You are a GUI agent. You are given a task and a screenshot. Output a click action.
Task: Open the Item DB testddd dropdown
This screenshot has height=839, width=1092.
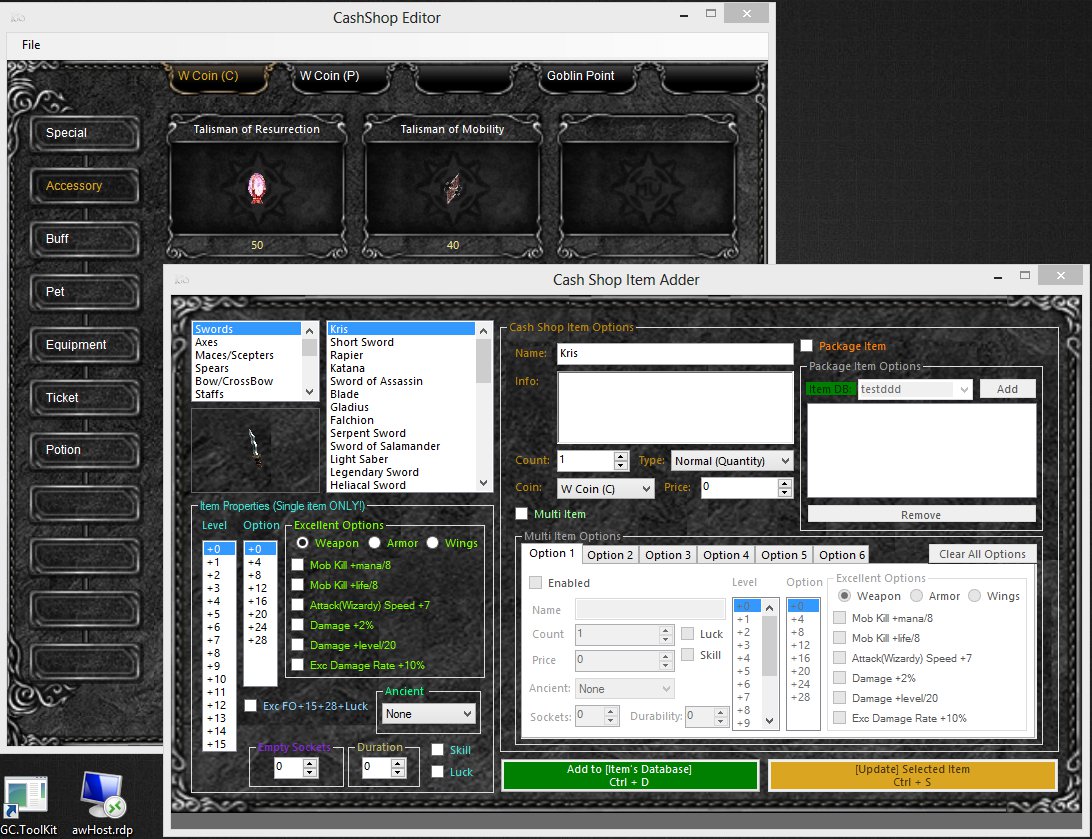[914, 389]
